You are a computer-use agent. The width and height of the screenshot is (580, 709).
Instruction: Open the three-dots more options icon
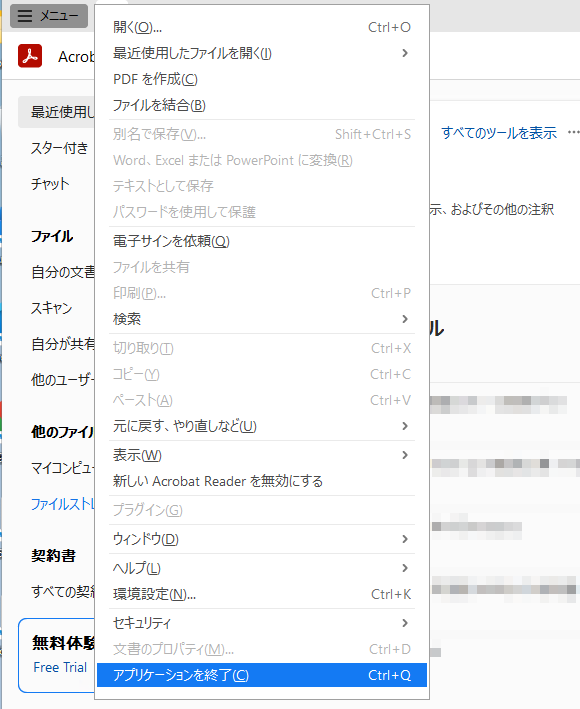(573, 132)
